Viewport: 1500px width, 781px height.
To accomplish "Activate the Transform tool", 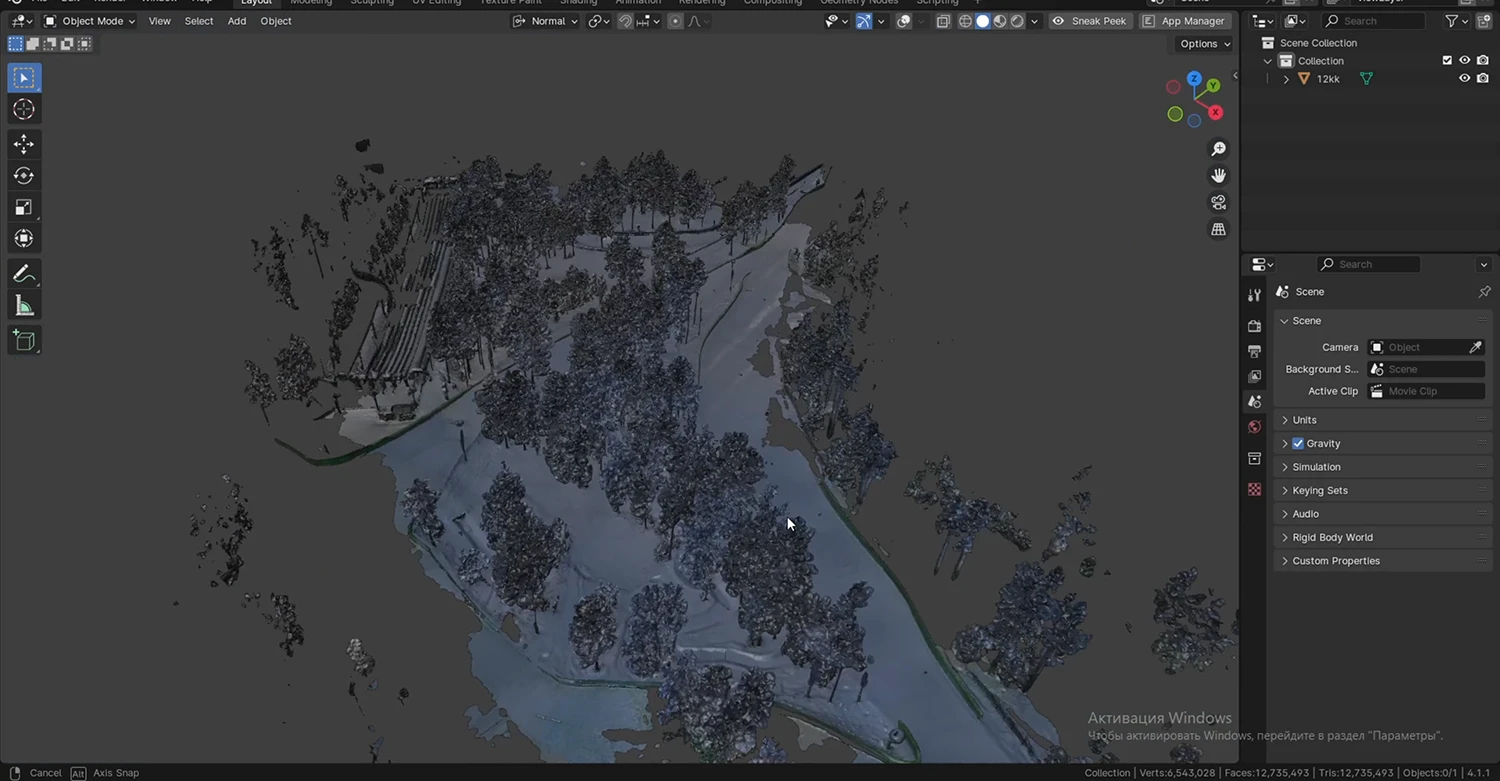I will click(24, 238).
